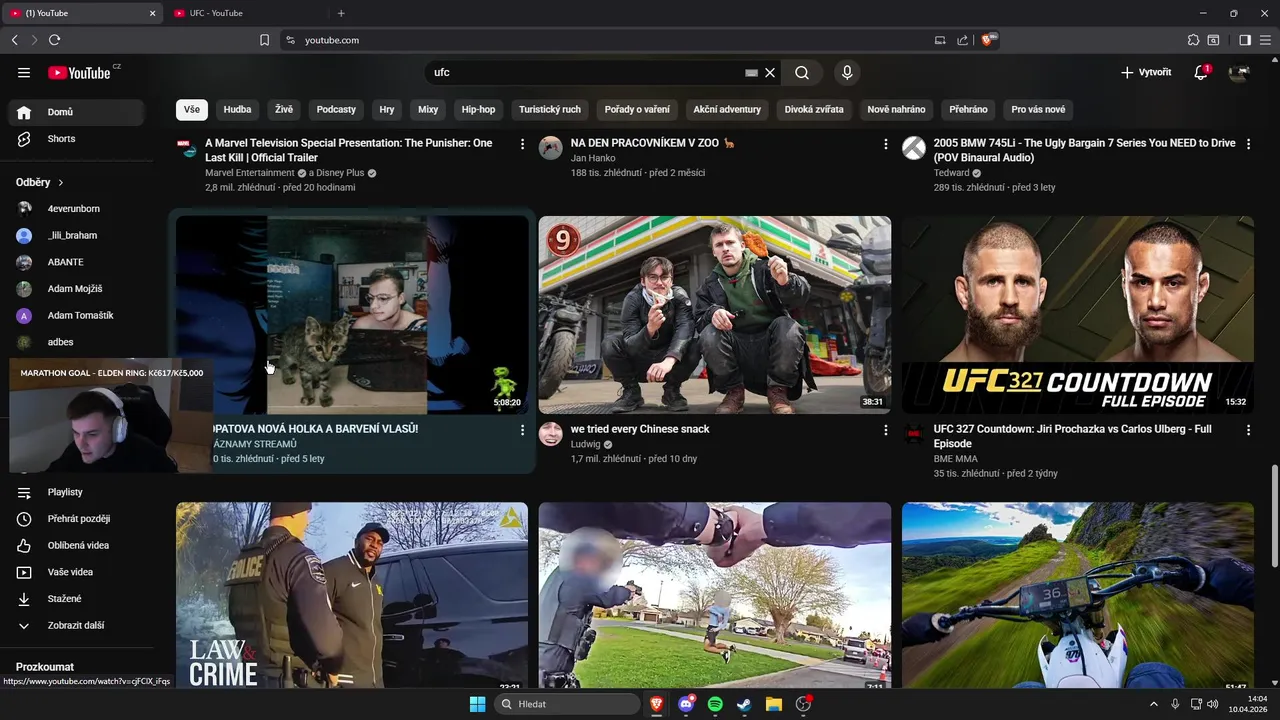Open the BME MMA channel link
Image resolution: width=1280 pixels, height=720 pixels.
tap(955, 459)
